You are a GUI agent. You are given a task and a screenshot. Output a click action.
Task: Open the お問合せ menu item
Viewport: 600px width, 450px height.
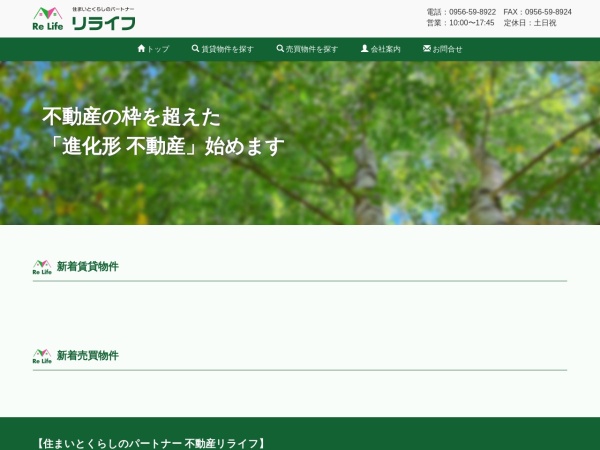pyautogui.click(x=447, y=49)
